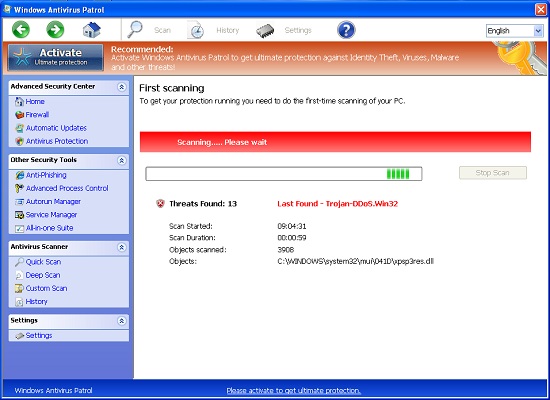Click the Deep Scan icon

pyautogui.click(x=19, y=275)
